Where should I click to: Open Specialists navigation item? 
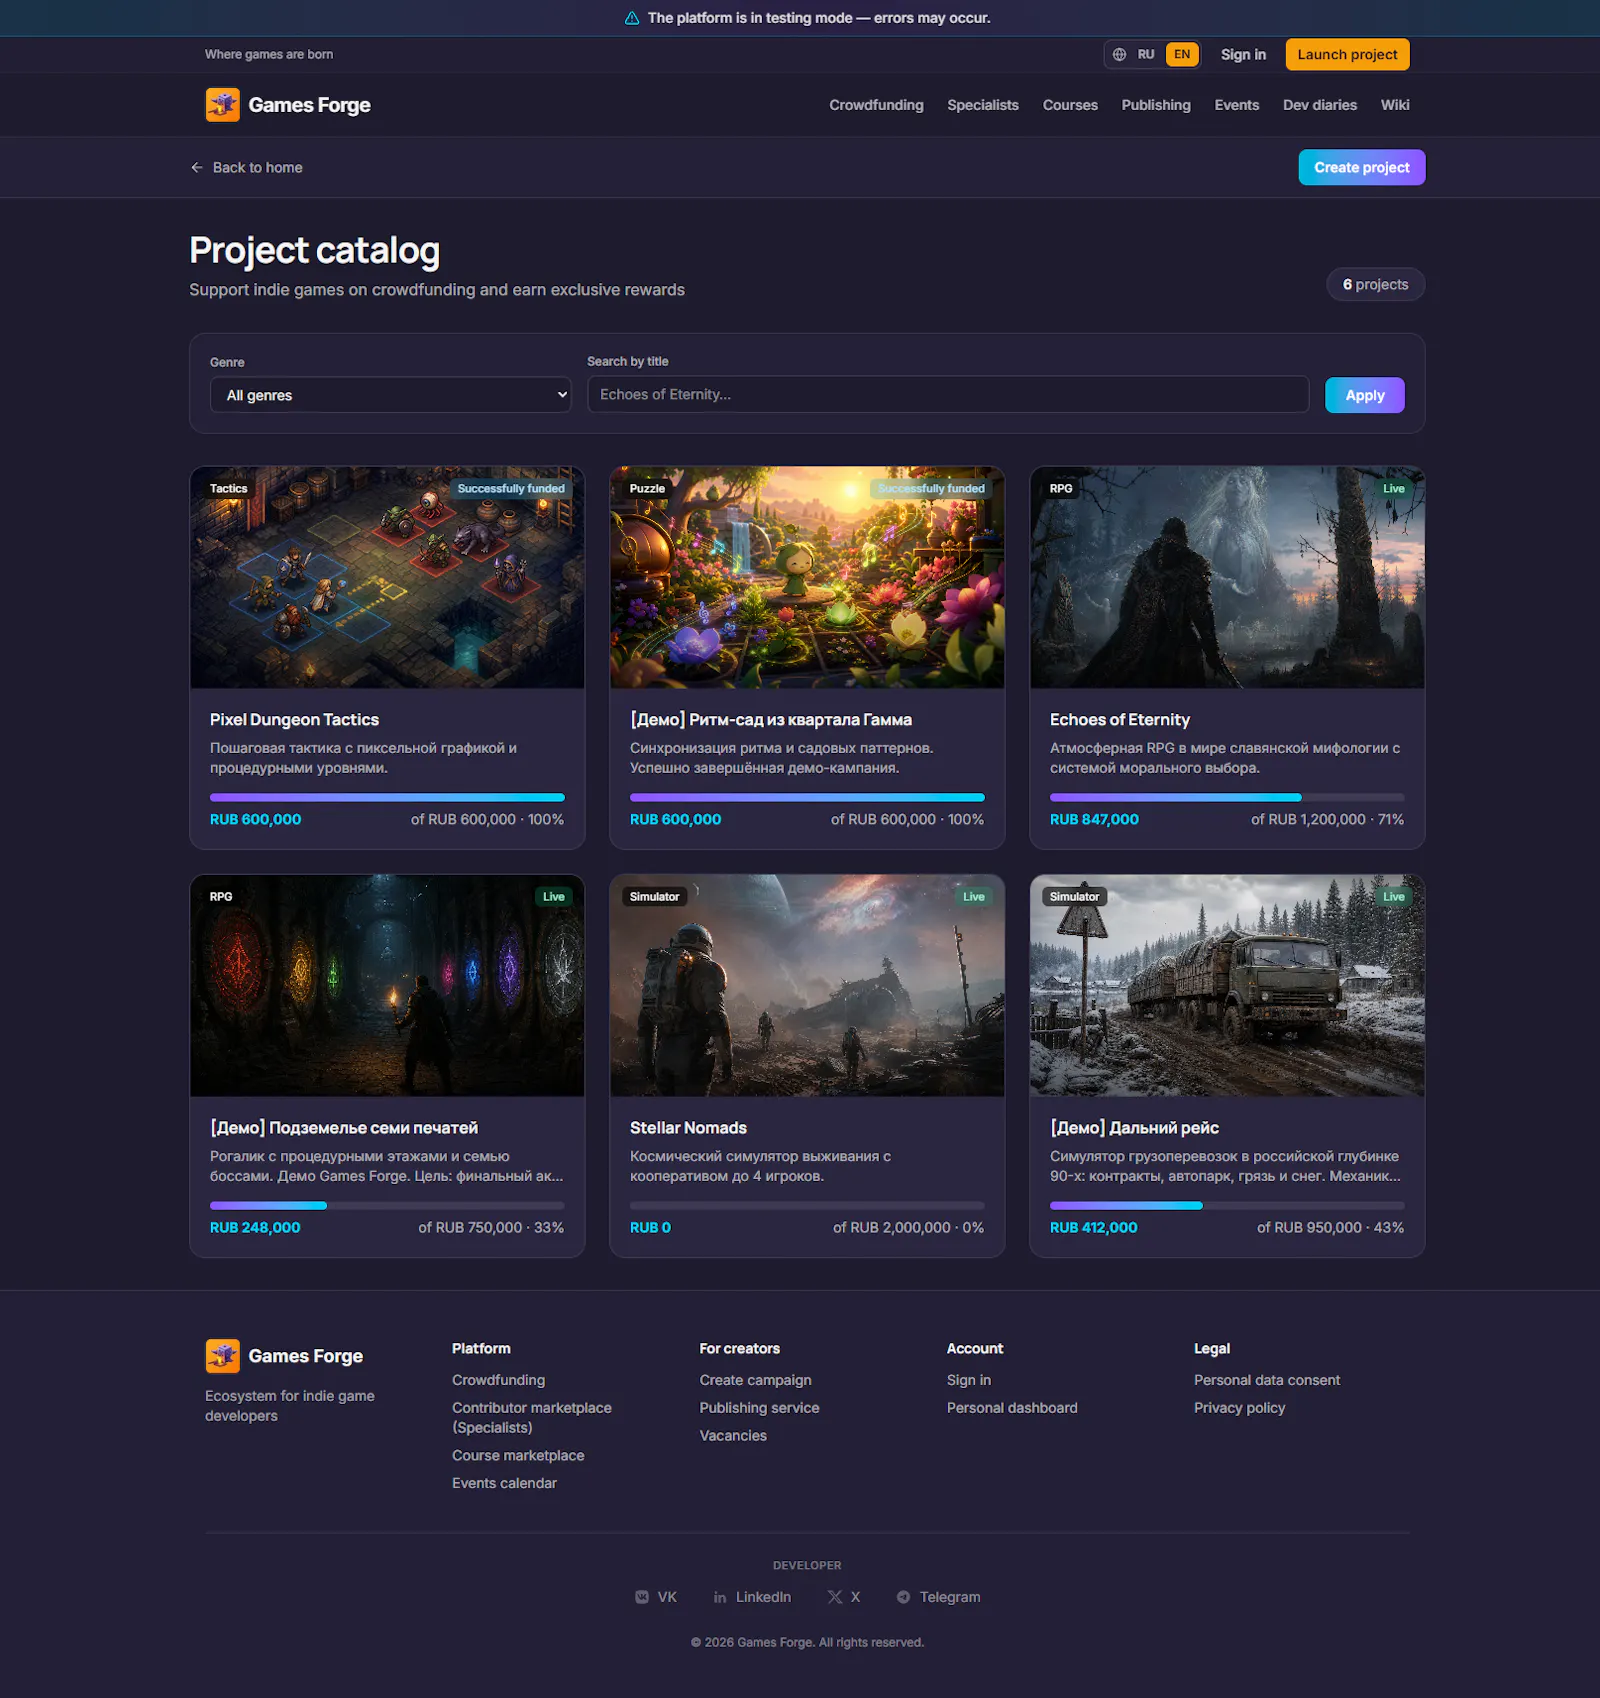point(983,105)
